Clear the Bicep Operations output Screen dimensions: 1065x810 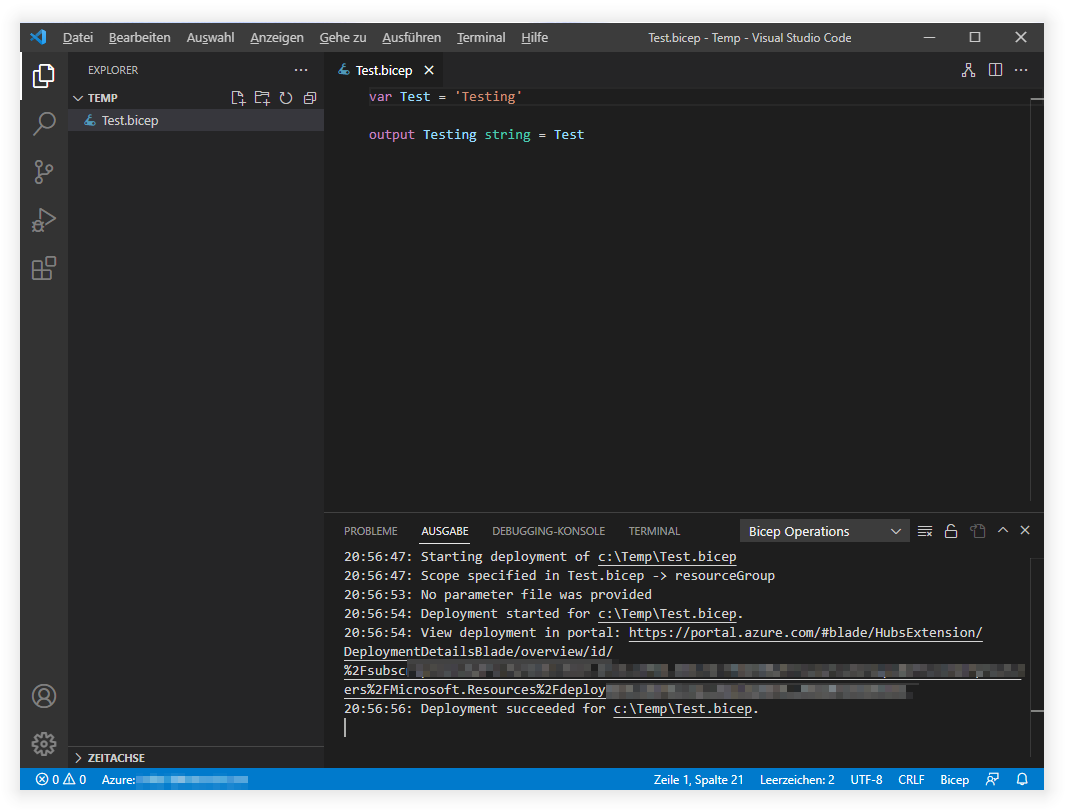click(x=925, y=531)
